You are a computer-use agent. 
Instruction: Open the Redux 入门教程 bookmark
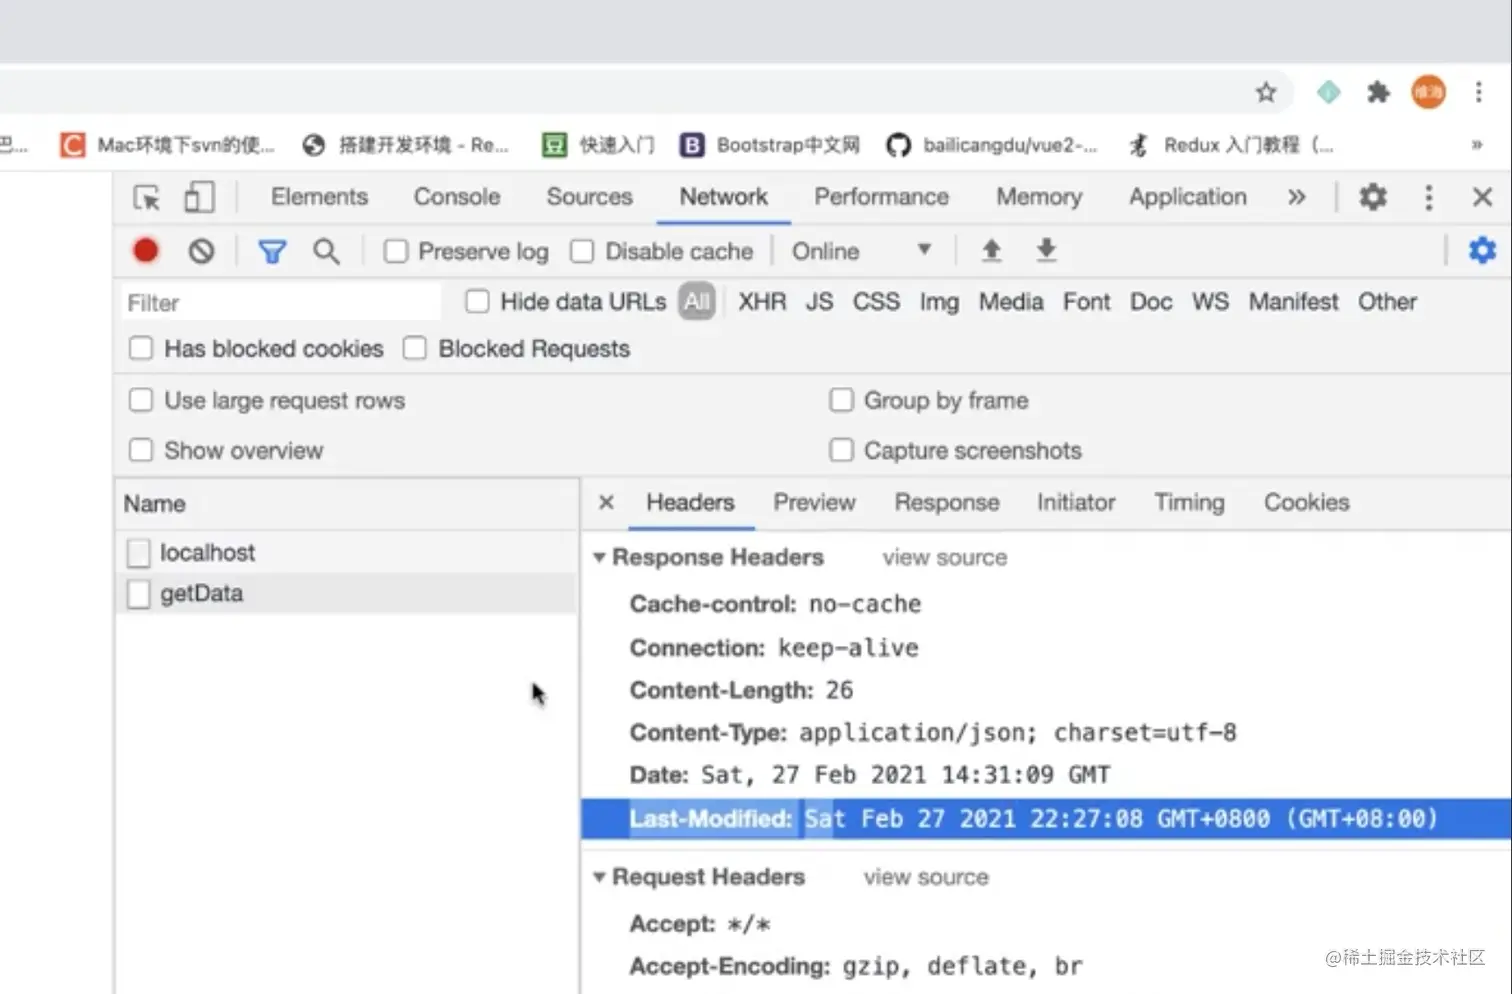[1231, 145]
